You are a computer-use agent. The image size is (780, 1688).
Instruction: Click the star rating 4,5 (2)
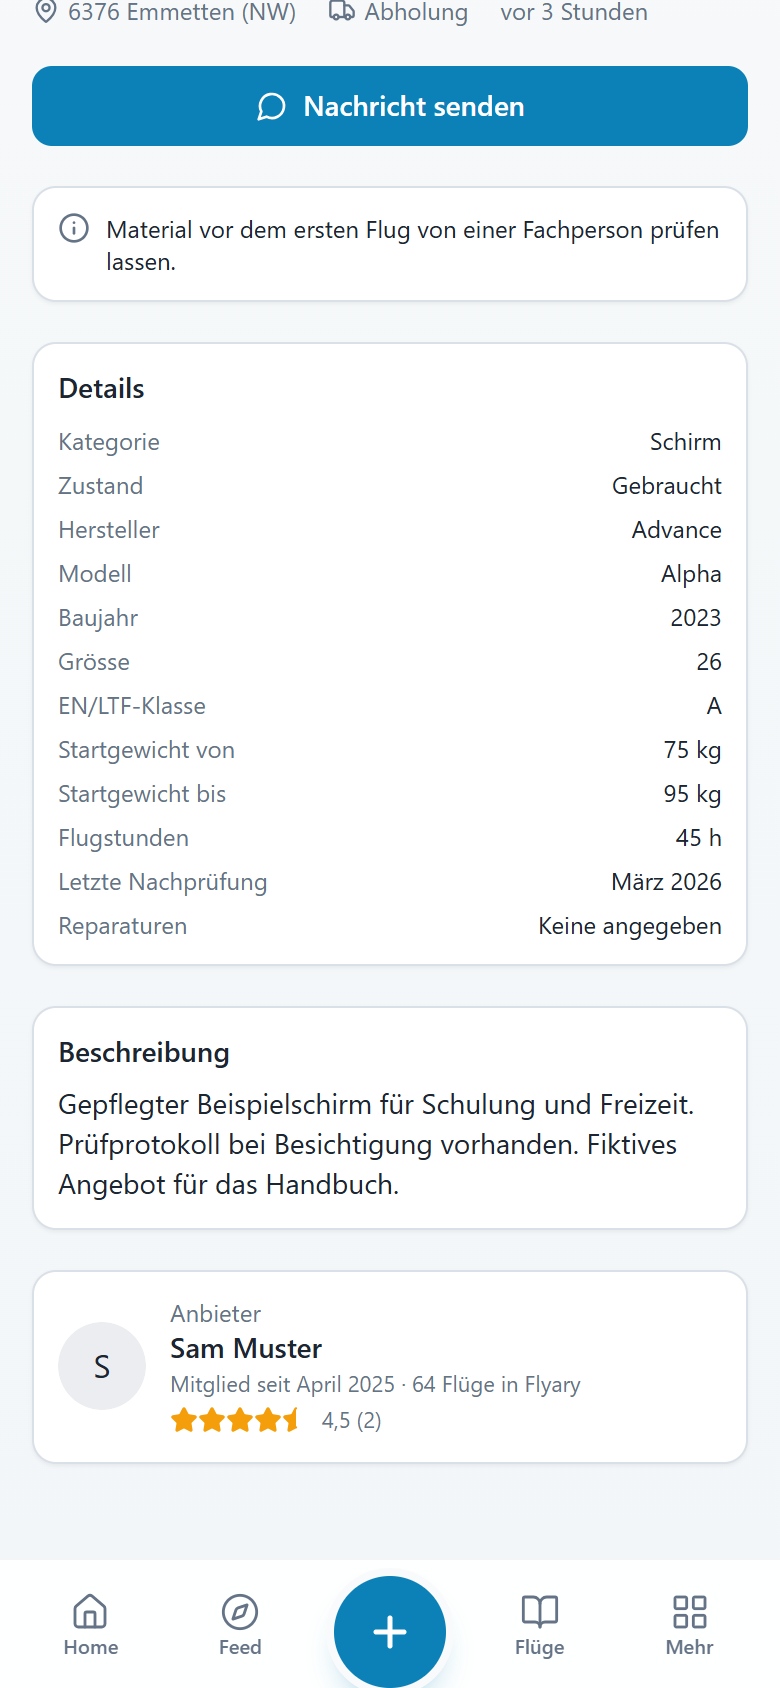276,1420
